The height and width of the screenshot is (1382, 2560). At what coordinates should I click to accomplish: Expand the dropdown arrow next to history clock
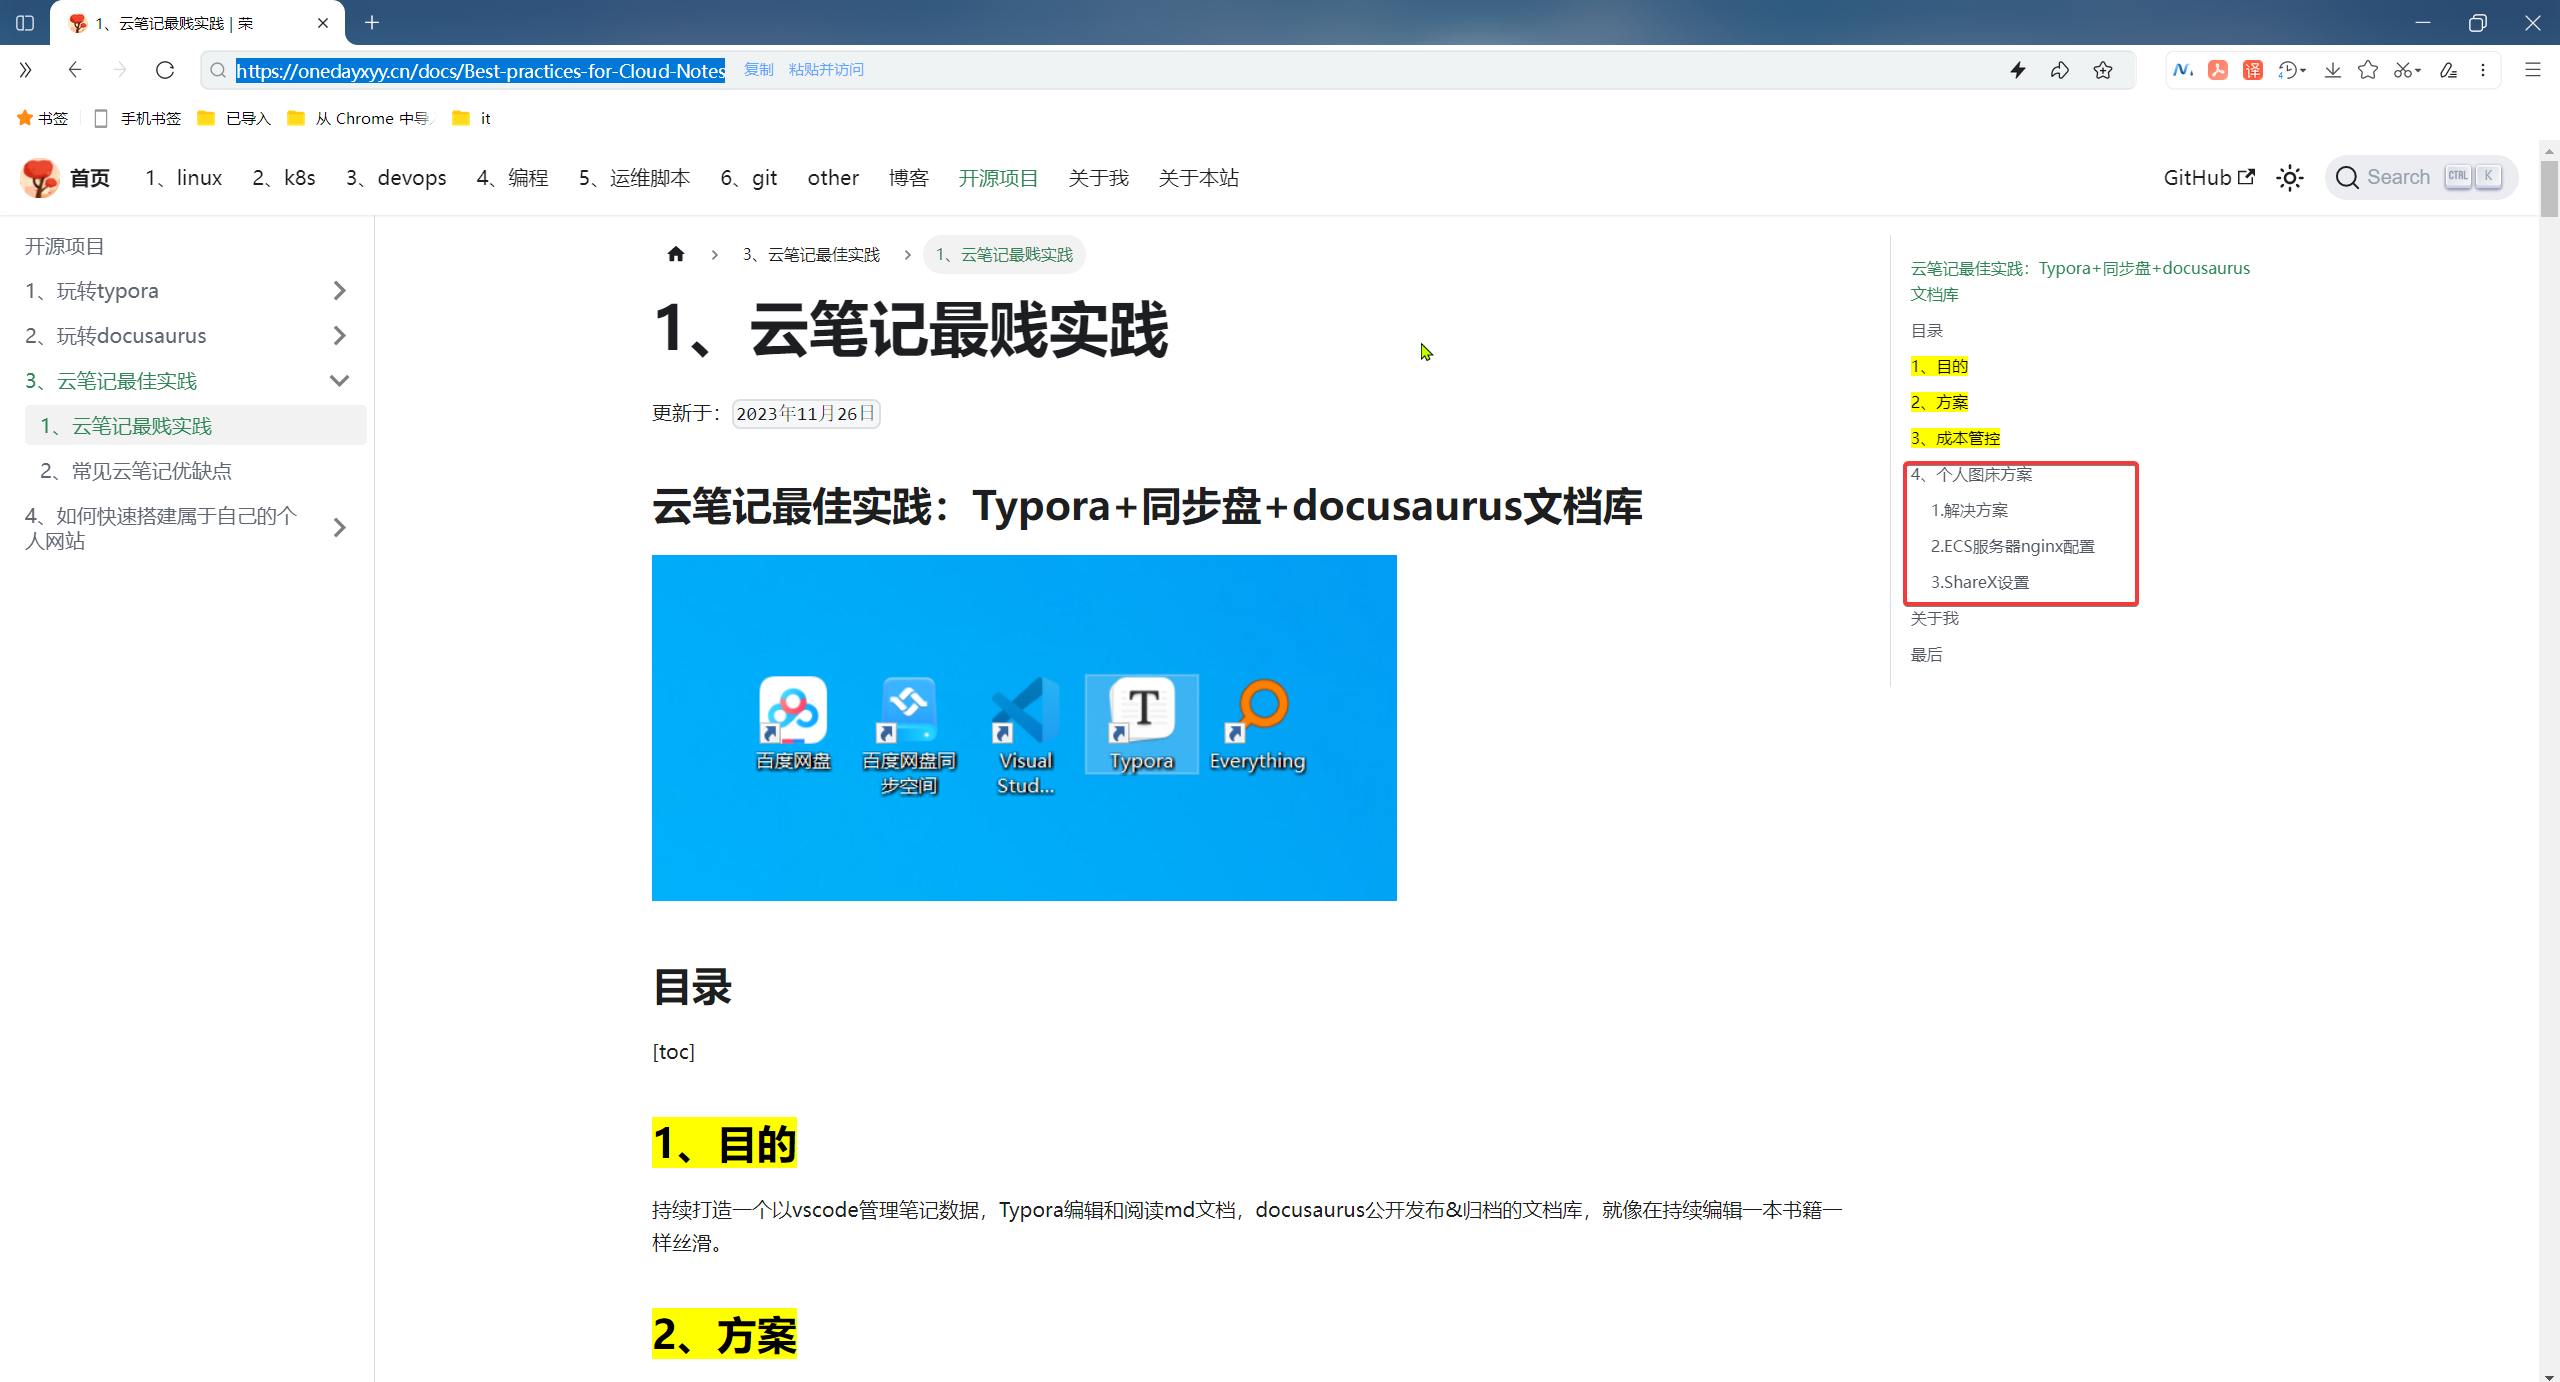point(2303,71)
